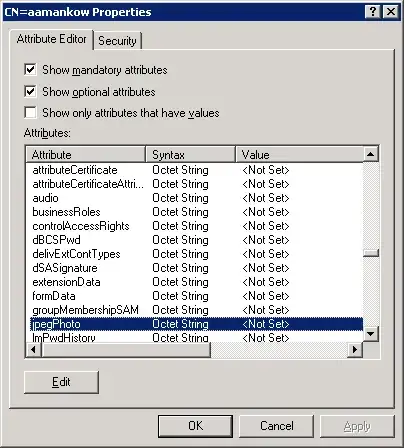
Task: Click Octet String syntax of audio row
Action: (180, 198)
